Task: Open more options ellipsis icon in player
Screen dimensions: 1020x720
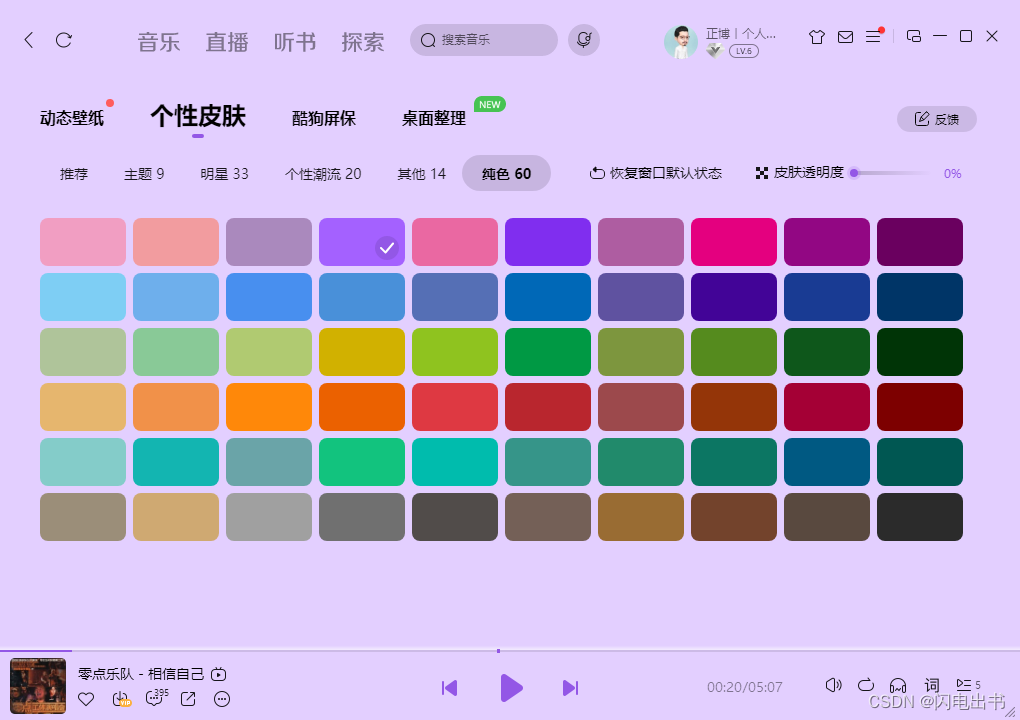Action: coord(222,699)
